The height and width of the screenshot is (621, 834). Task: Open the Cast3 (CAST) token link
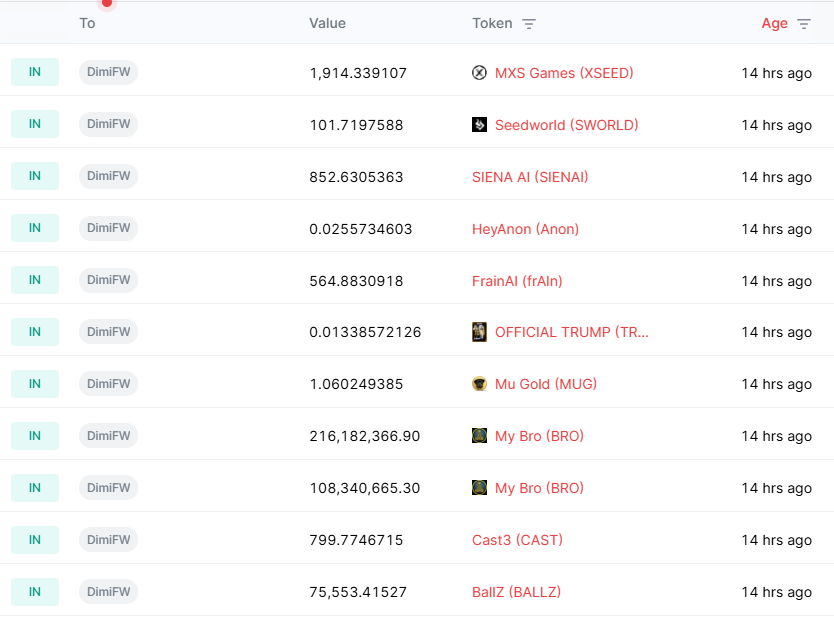click(518, 540)
